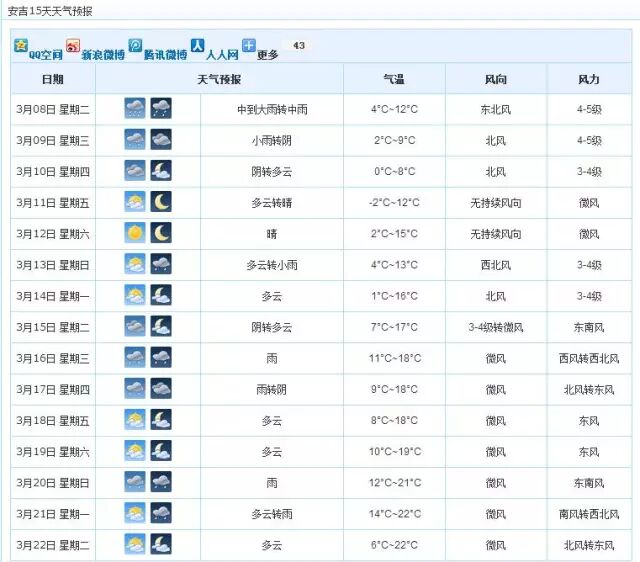Click the 新浪微博 link text
The image size is (640, 562).
103,55
